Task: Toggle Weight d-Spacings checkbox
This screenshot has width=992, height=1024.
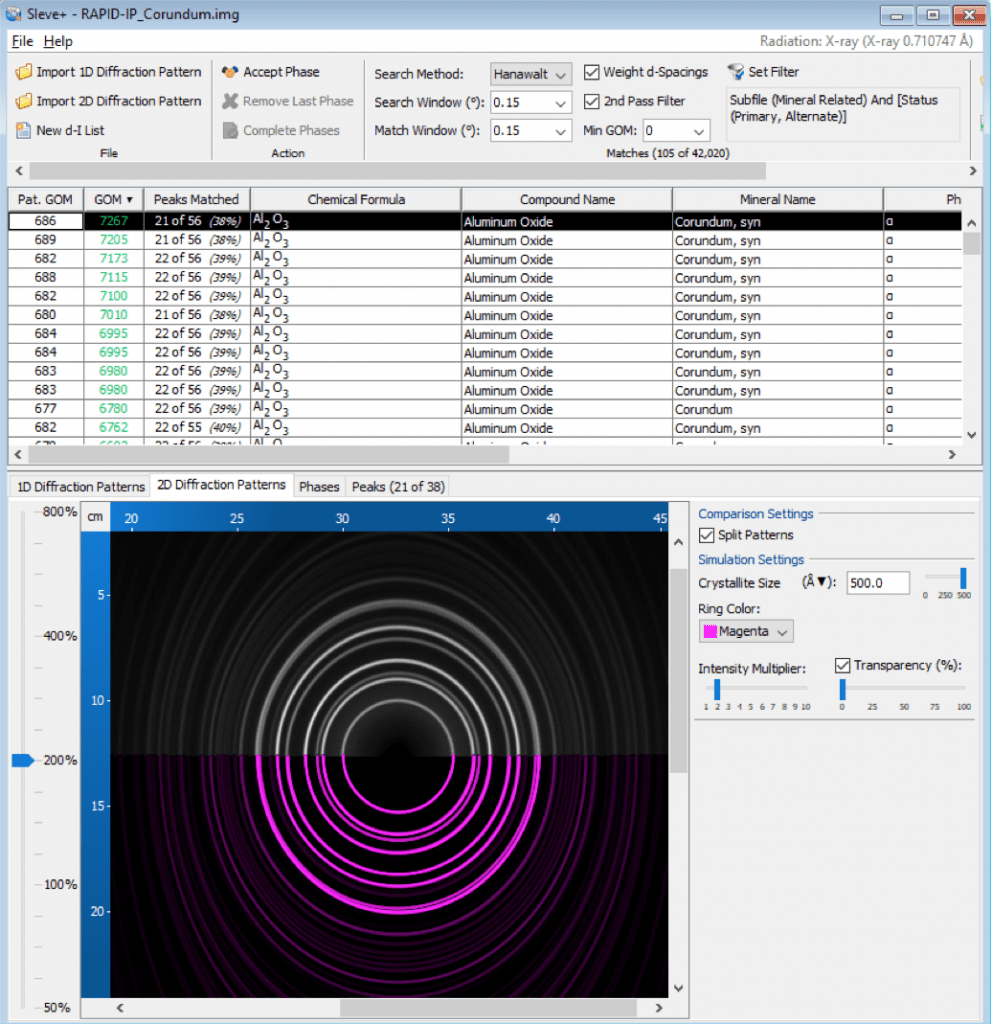Action: coord(592,72)
